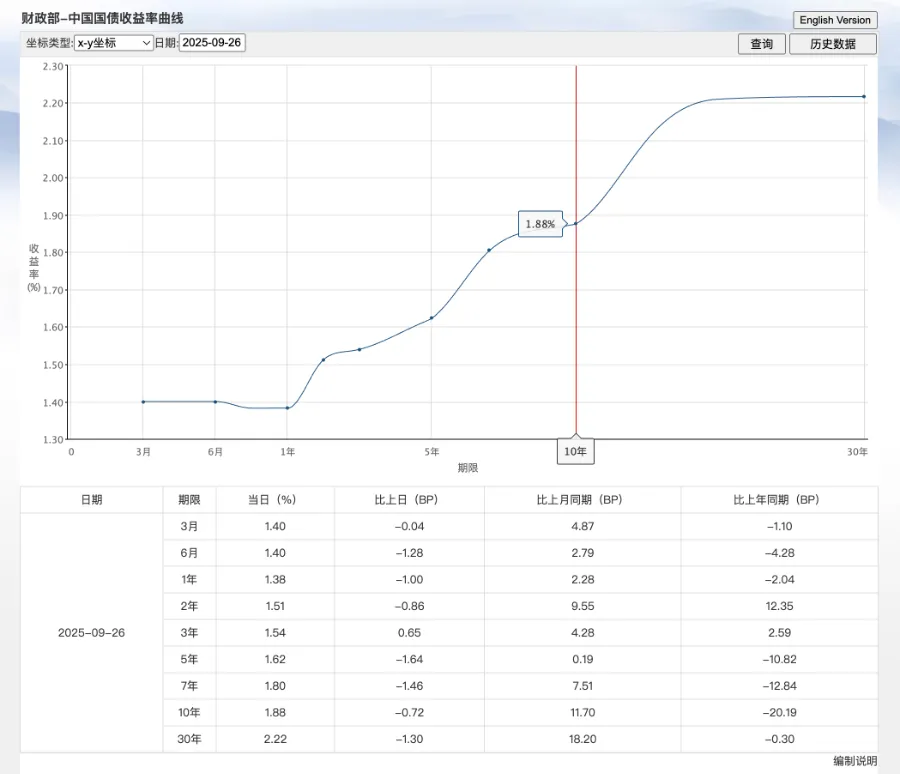The width and height of the screenshot is (900, 774).
Task: Click the 10年 data point on red line
Action: click(x=575, y=223)
